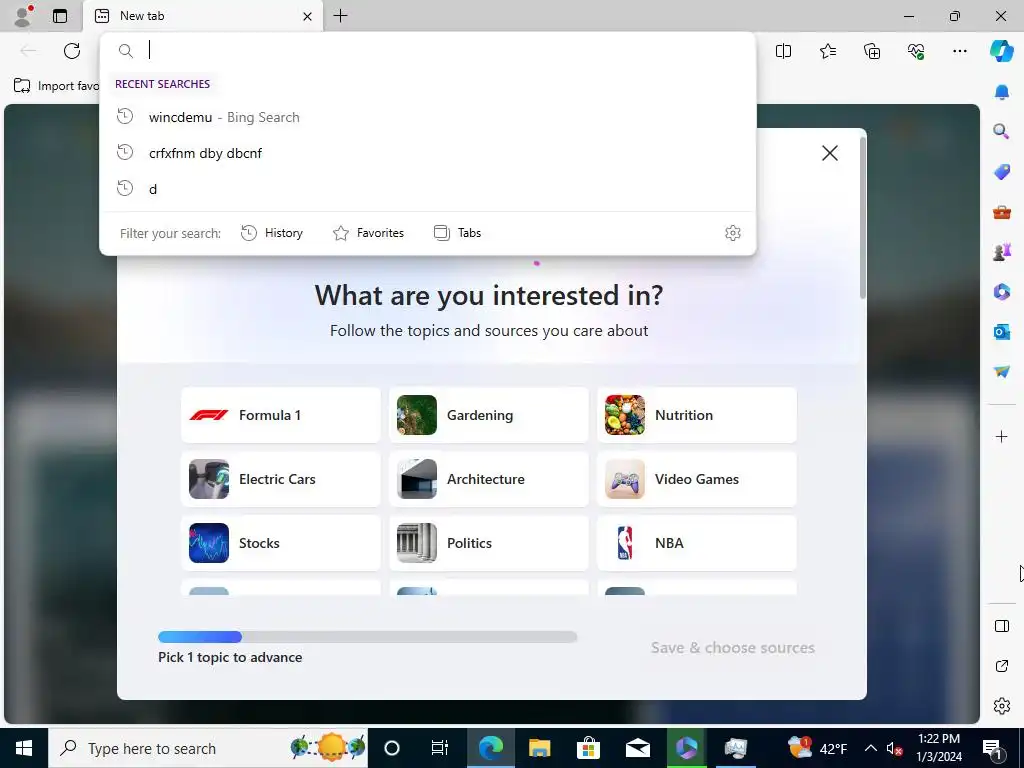1024x768 pixels.
Task: Click the dialog's vertical scrollbar
Action: tap(863, 219)
